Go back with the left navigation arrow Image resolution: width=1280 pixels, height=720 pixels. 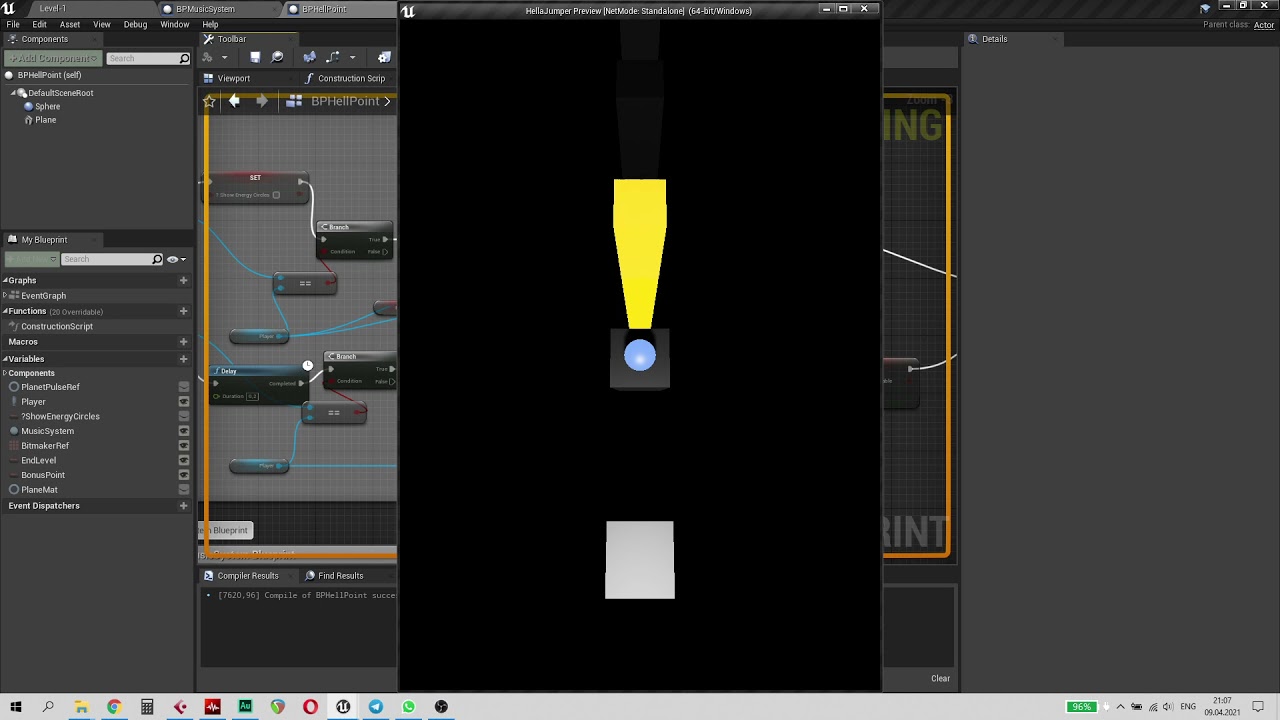point(234,101)
